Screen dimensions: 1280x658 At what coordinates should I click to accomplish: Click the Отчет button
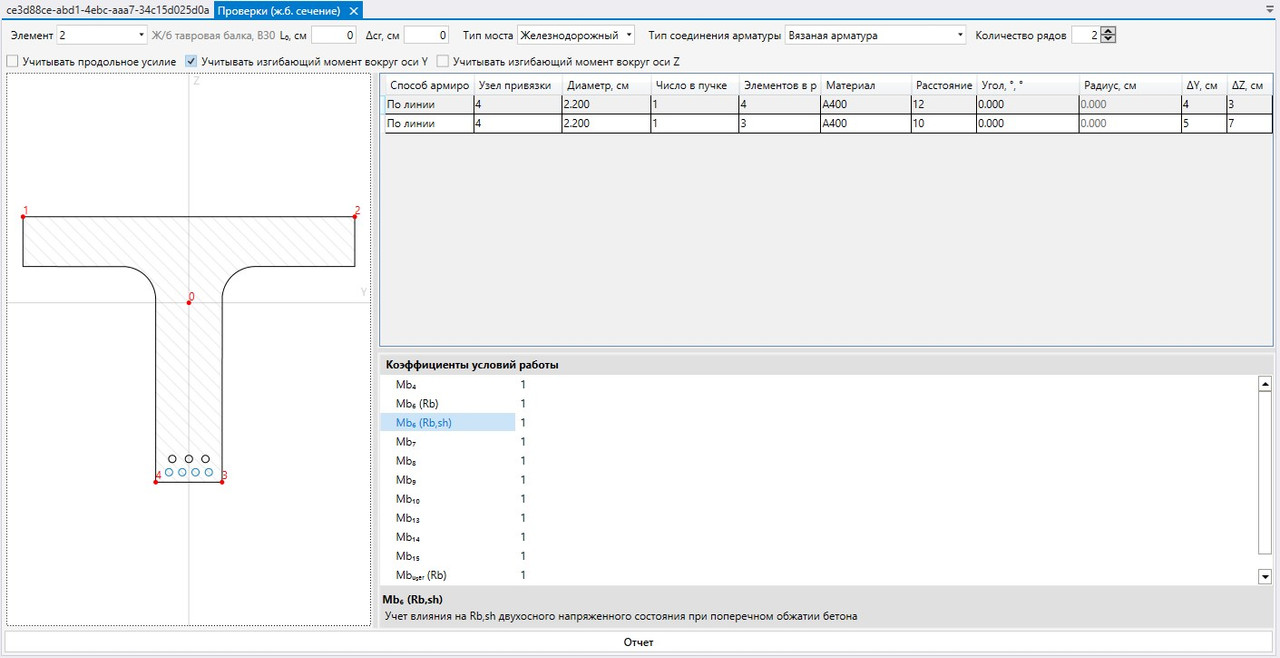tap(638, 642)
